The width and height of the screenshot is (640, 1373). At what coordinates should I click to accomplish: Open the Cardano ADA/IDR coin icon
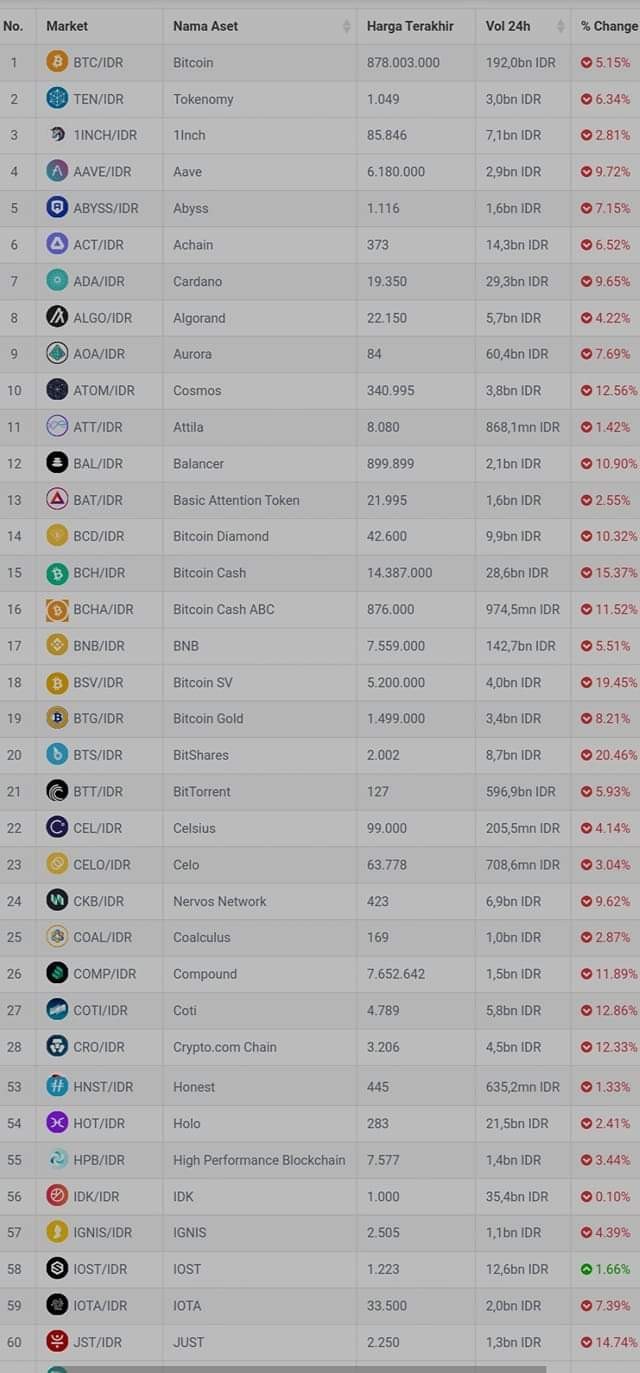click(x=57, y=281)
